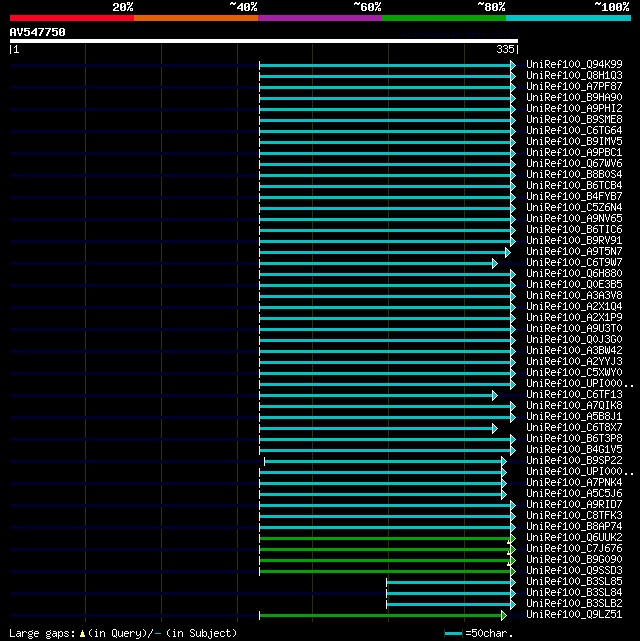Open UniRef100_A5B8J1 hit label
Screen dimensions: 640x641
coord(574,417)
